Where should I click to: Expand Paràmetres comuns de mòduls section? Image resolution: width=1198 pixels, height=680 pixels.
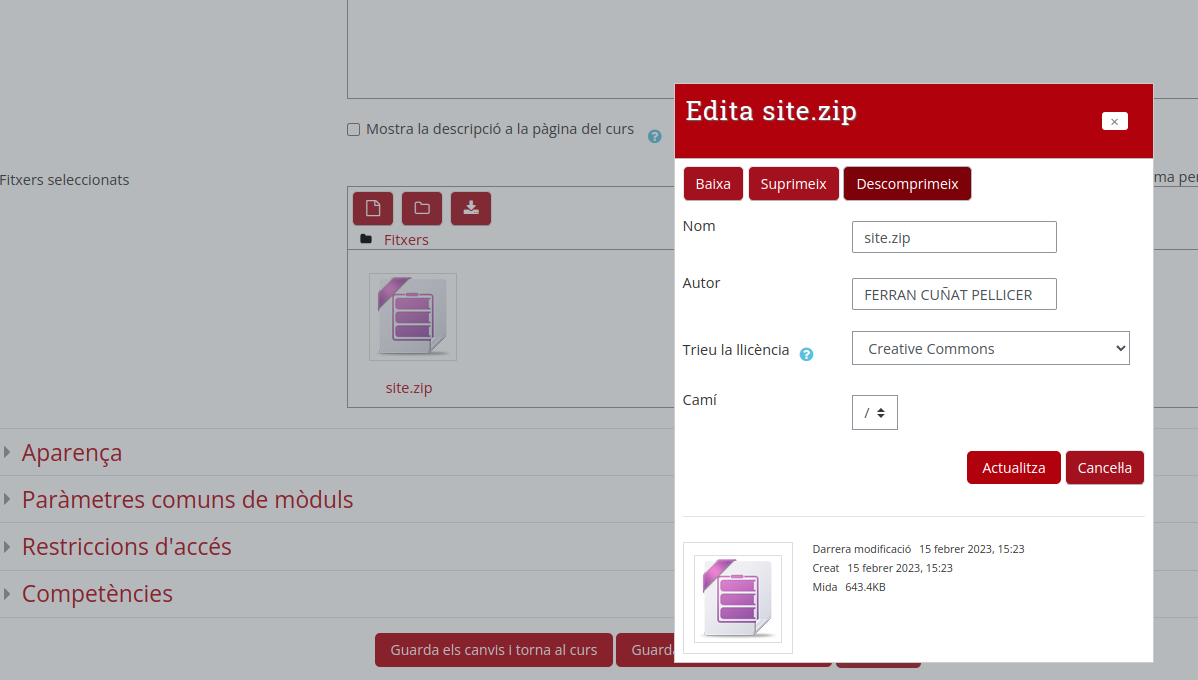187,500
